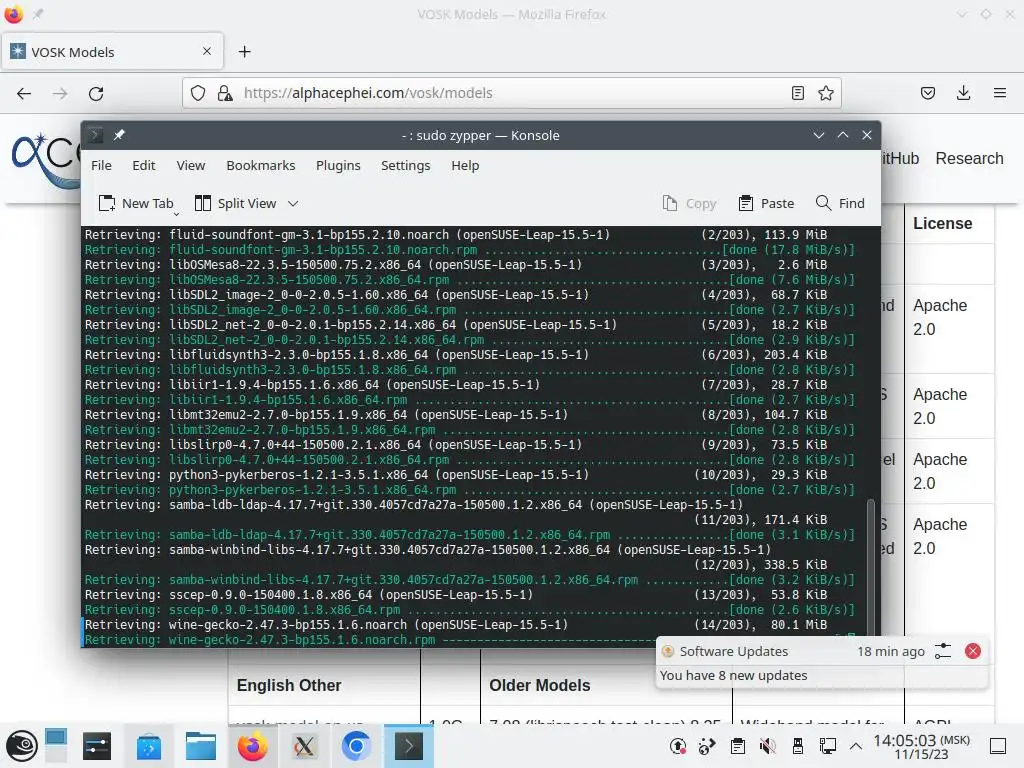Switch to Firefox in the taskbar

tap(252, 746)
